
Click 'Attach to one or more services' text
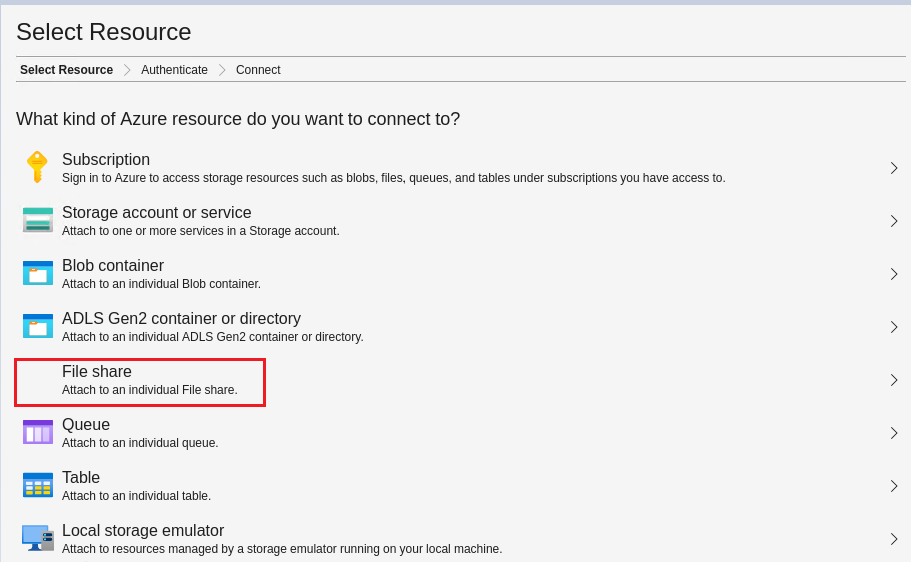[201, 231]
